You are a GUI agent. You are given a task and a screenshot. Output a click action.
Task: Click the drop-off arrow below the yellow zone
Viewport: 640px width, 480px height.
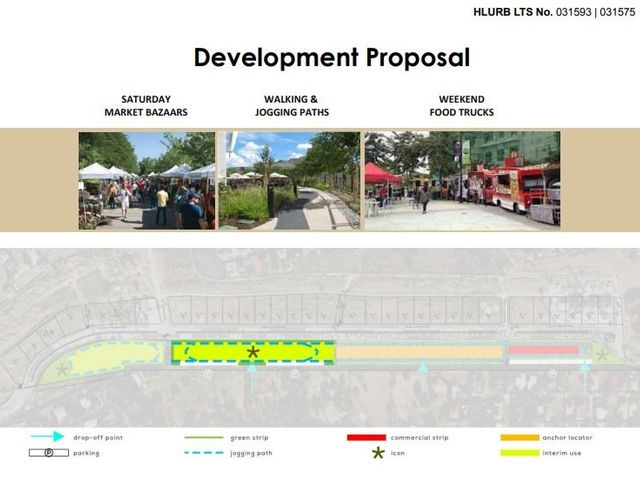tap(252, 378)
